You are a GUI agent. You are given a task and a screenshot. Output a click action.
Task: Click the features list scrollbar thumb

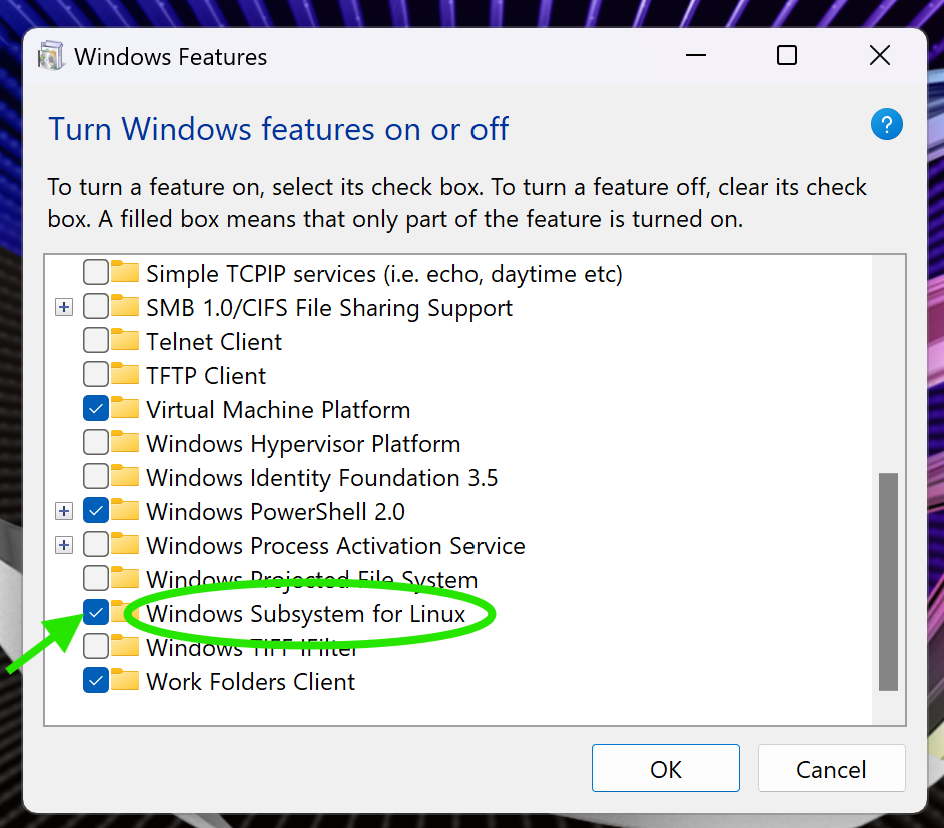tap(888, 582)
